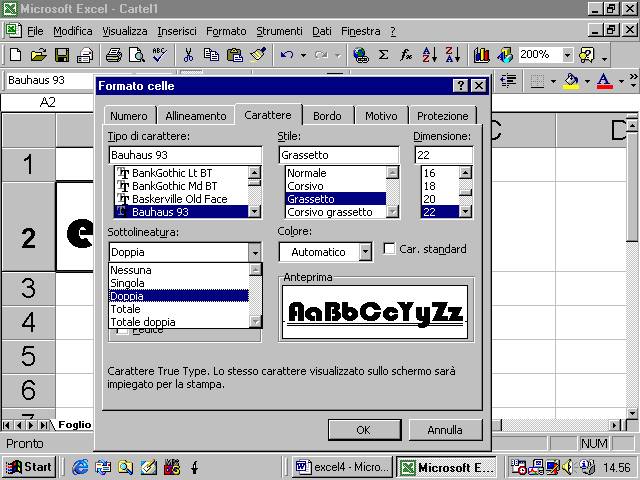Switch to the Motivo tab
The width and height of the screenshot is (640, 480).
pyautogui.click(x=381, y=116)
